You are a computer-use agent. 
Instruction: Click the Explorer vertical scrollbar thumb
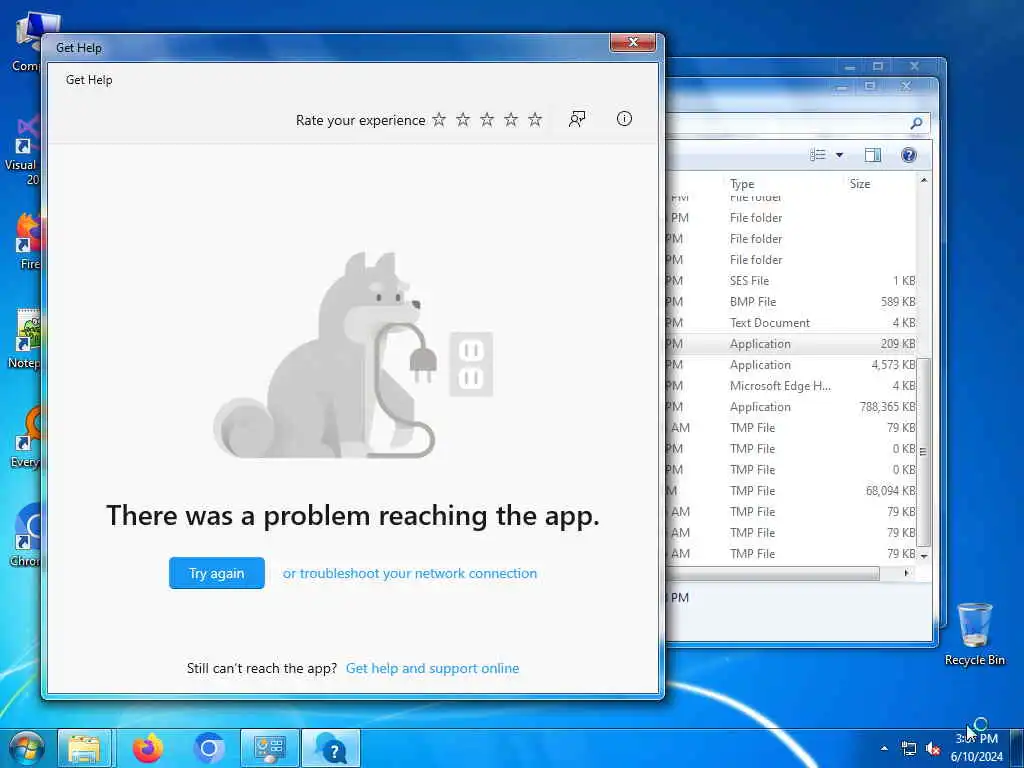[923, 451]
